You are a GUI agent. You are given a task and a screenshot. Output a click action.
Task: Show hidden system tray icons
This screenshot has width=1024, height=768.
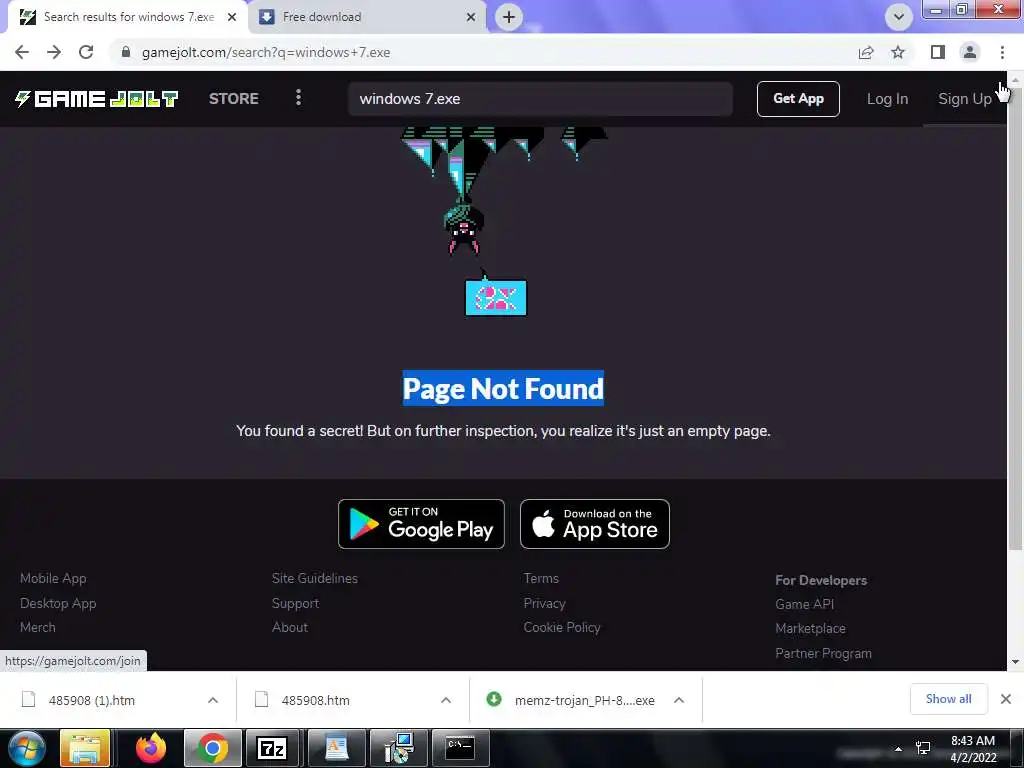(x=899, y=749)
